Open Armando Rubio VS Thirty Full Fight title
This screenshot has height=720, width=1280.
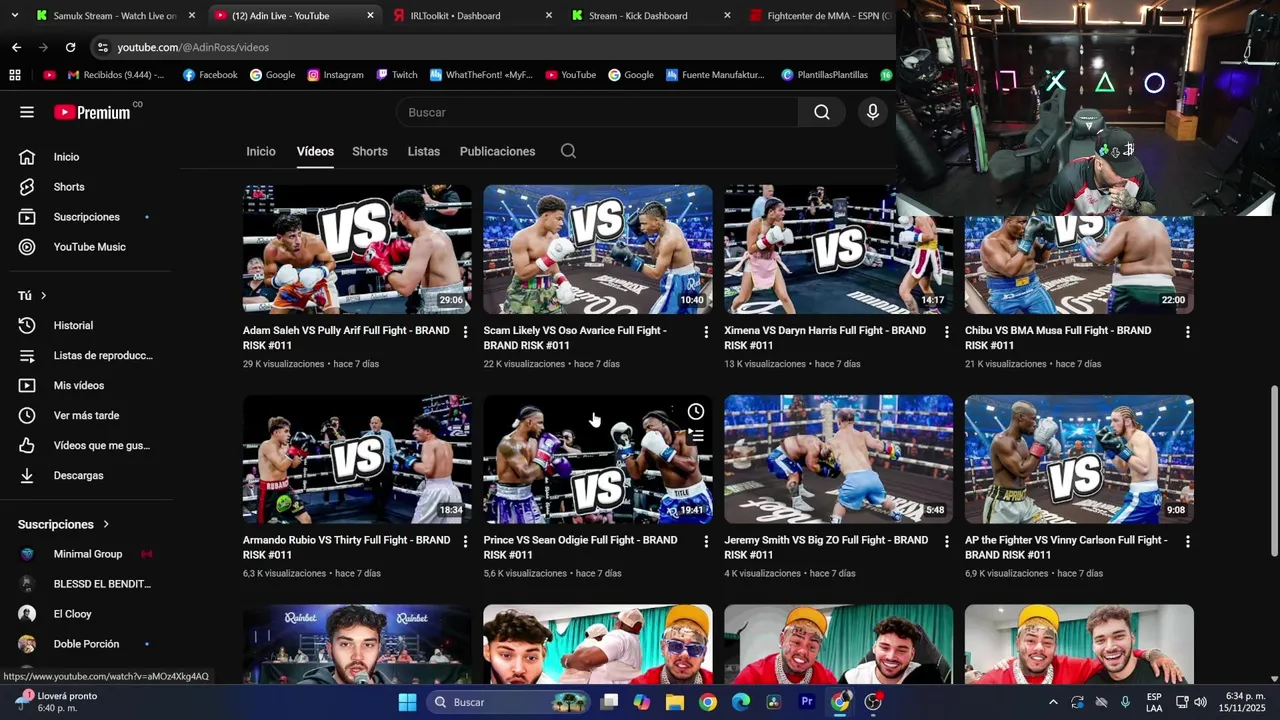[346, 547]
